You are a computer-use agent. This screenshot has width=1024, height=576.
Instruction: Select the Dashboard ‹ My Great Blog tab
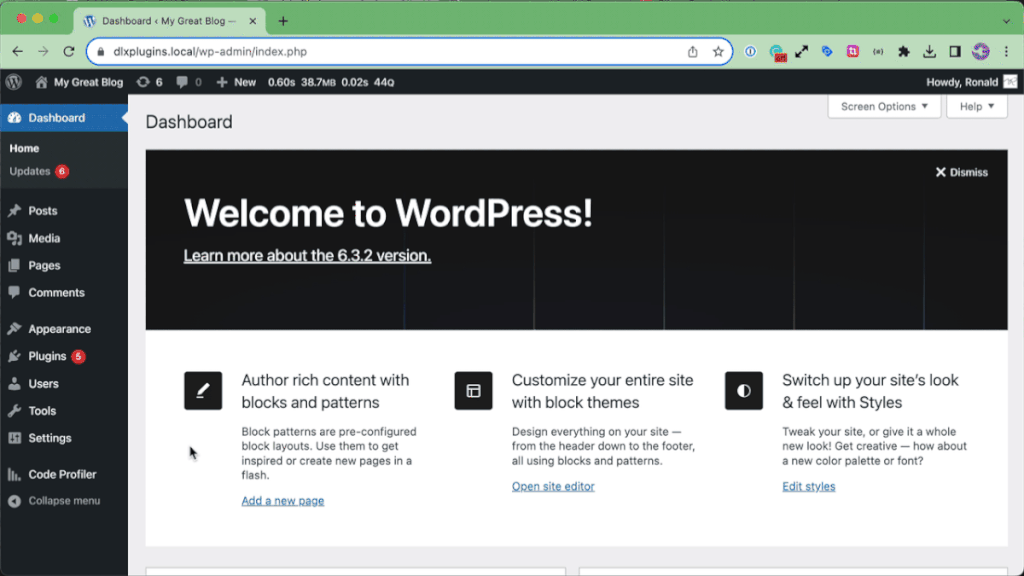pos(170,21)
